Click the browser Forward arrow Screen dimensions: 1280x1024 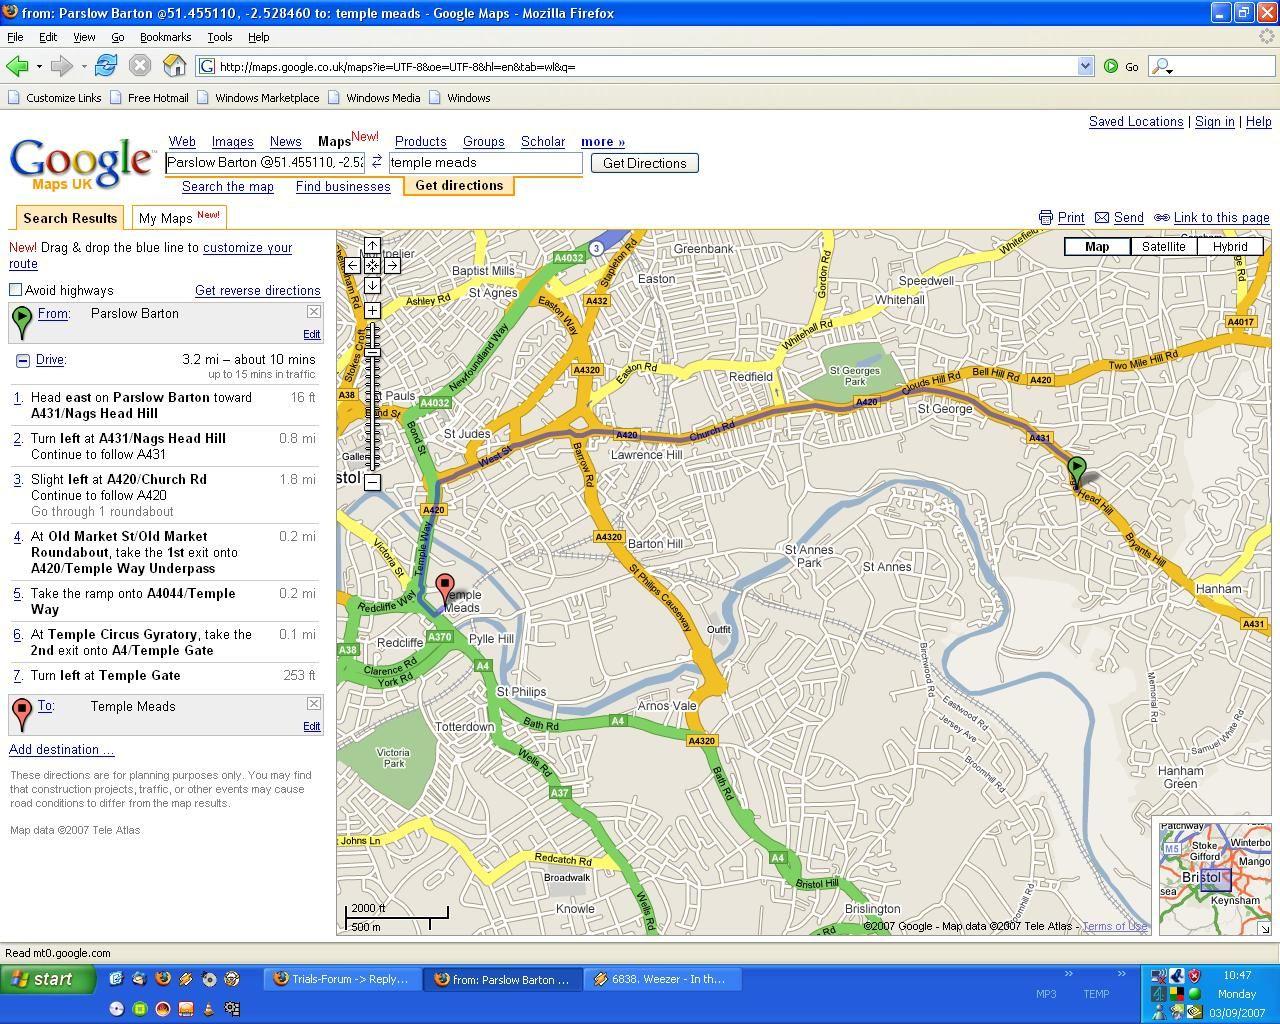click(x=61, y=66)
